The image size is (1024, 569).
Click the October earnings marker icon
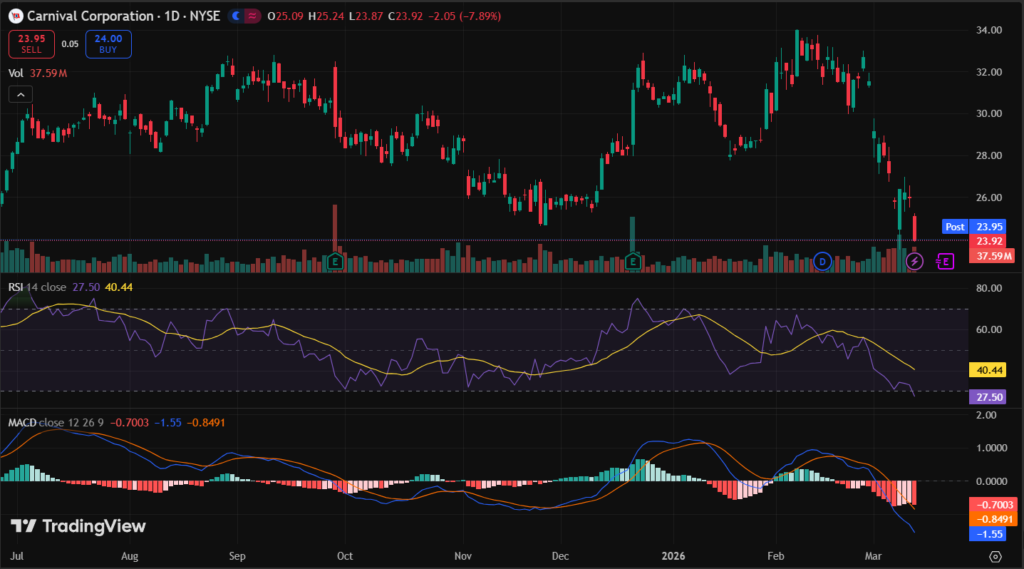[x=336, y=262]
